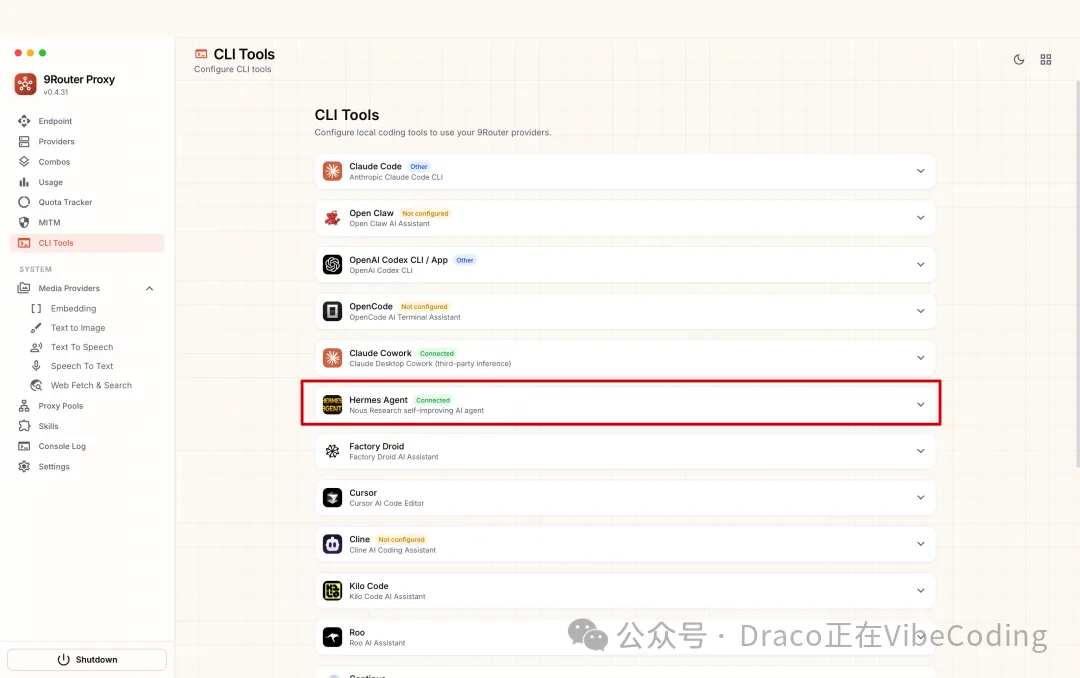Click the Endpoint icon in sidebar
Screen dimensions: 1080x678
click(x=24, y=121)
